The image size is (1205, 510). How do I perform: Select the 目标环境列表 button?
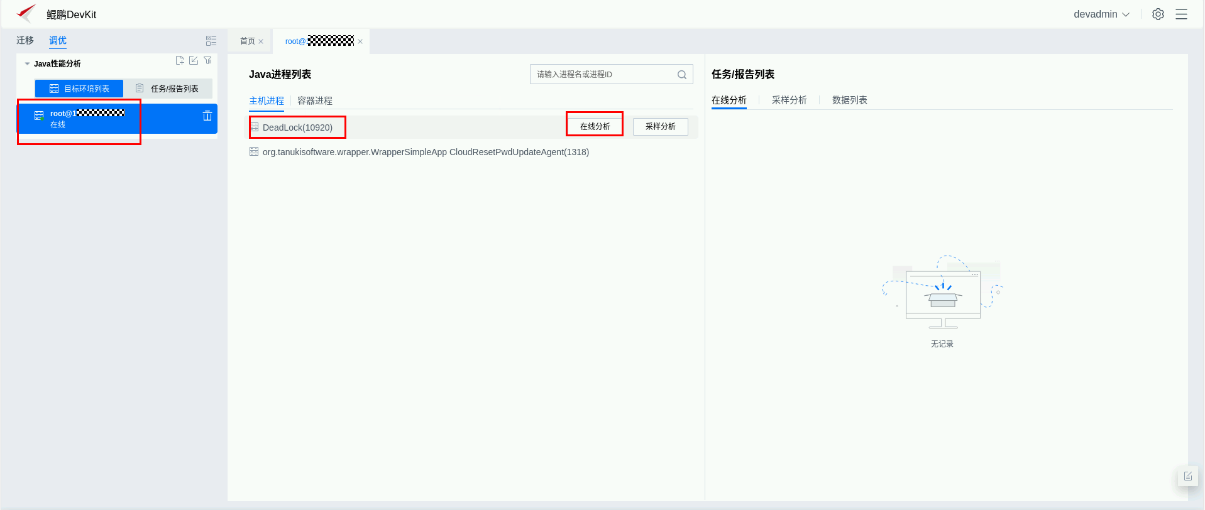coord(79,88)
